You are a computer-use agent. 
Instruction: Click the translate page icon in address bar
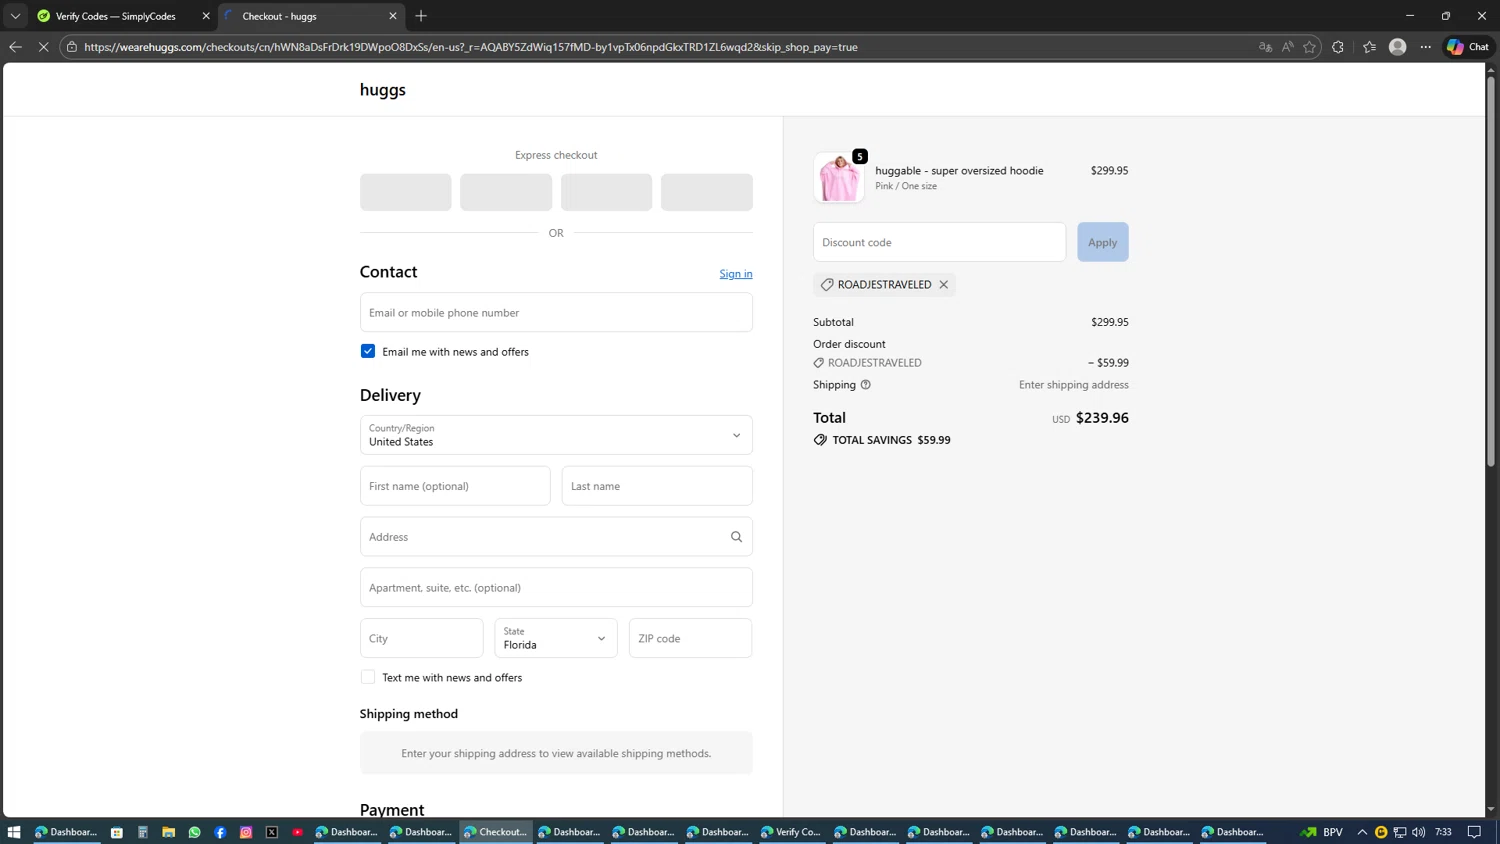(x=1265, y=47)
